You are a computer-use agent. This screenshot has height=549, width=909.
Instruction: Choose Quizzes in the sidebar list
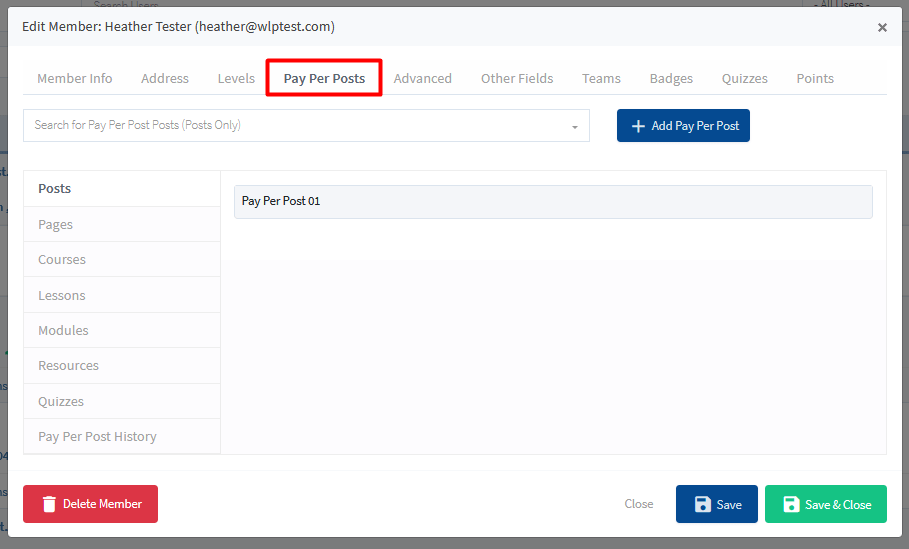[122, 401]
